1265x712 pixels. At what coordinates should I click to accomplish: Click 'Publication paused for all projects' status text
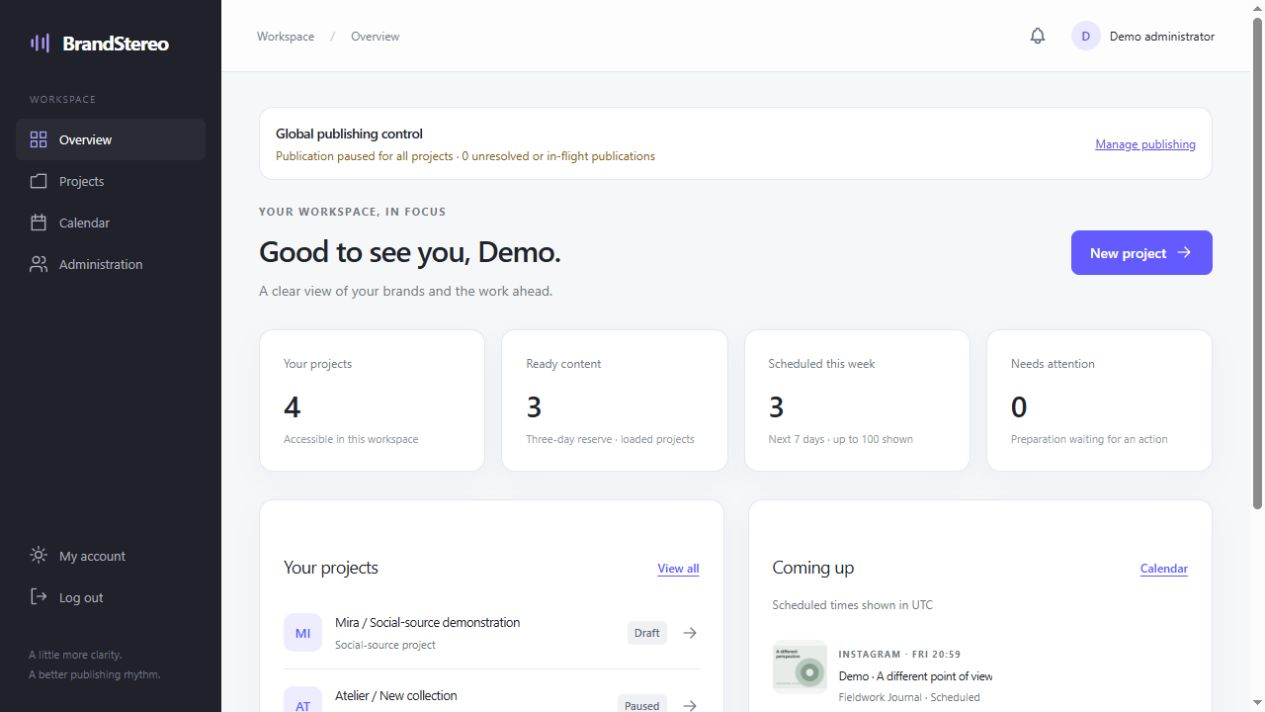(x=364, y=156)
